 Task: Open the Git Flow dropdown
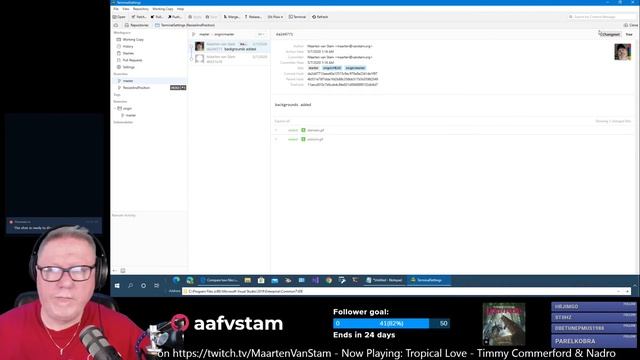(x=275, y=17)
